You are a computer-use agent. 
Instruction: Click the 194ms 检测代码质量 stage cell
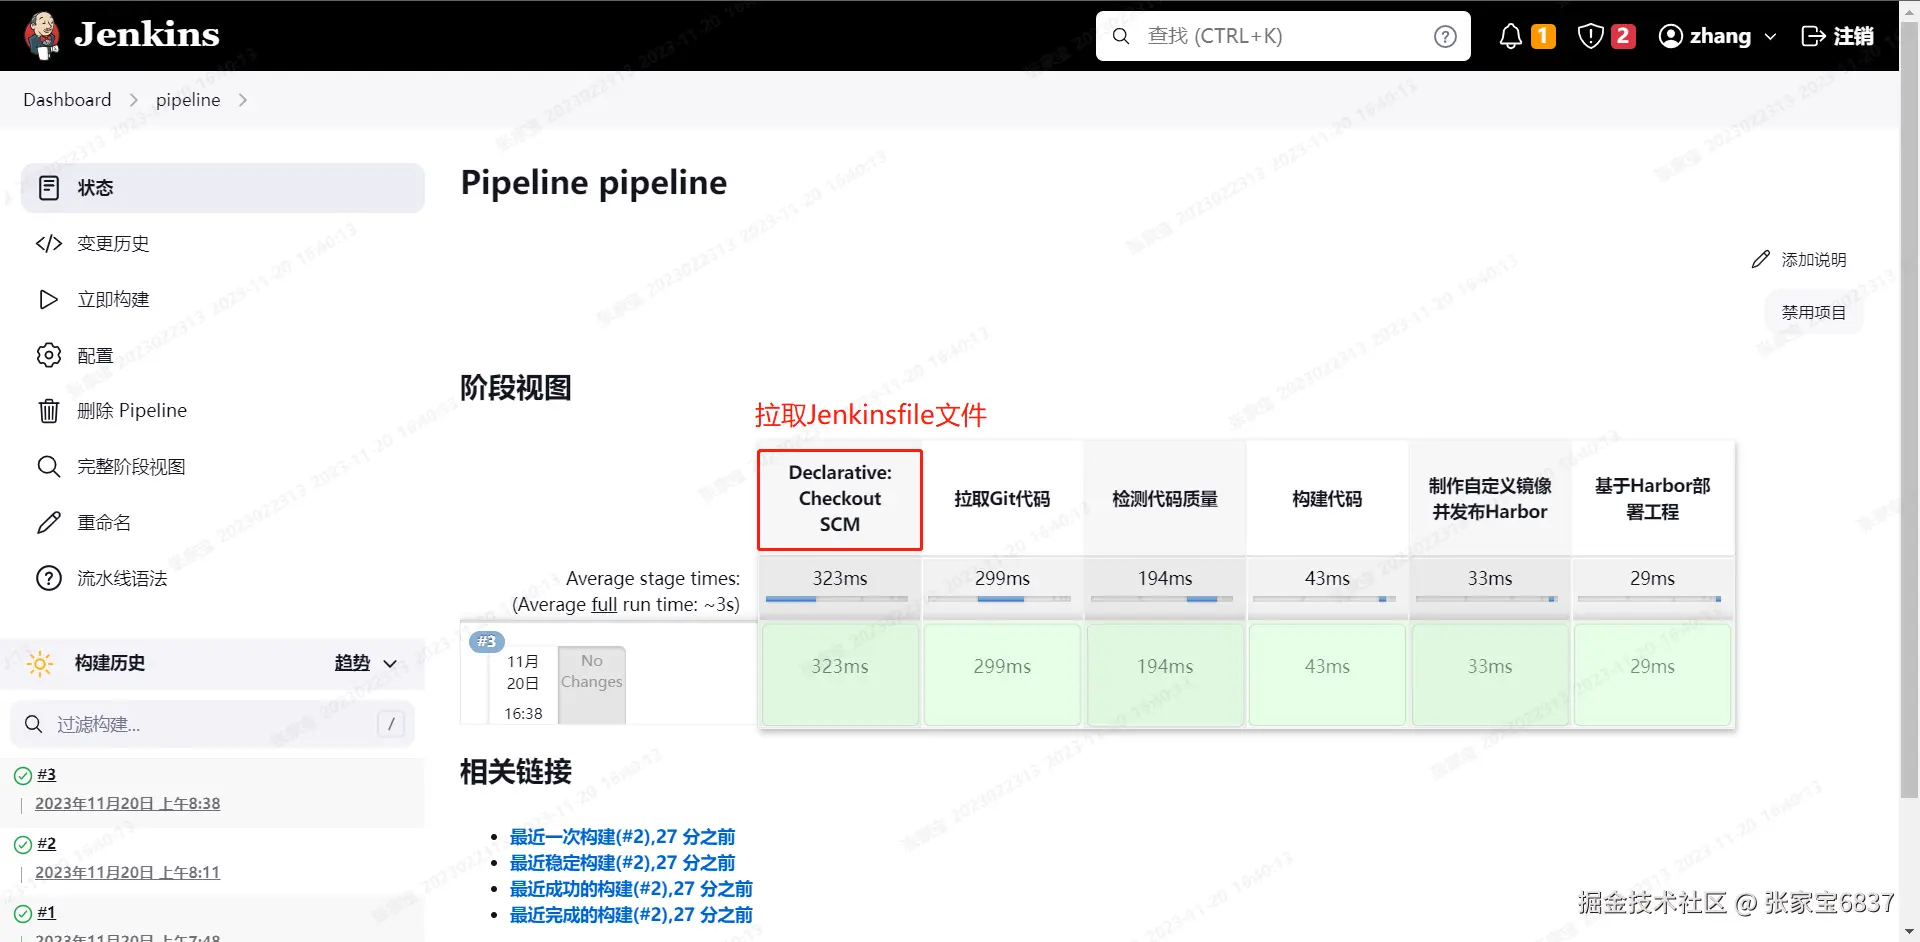pos(1165,675)
